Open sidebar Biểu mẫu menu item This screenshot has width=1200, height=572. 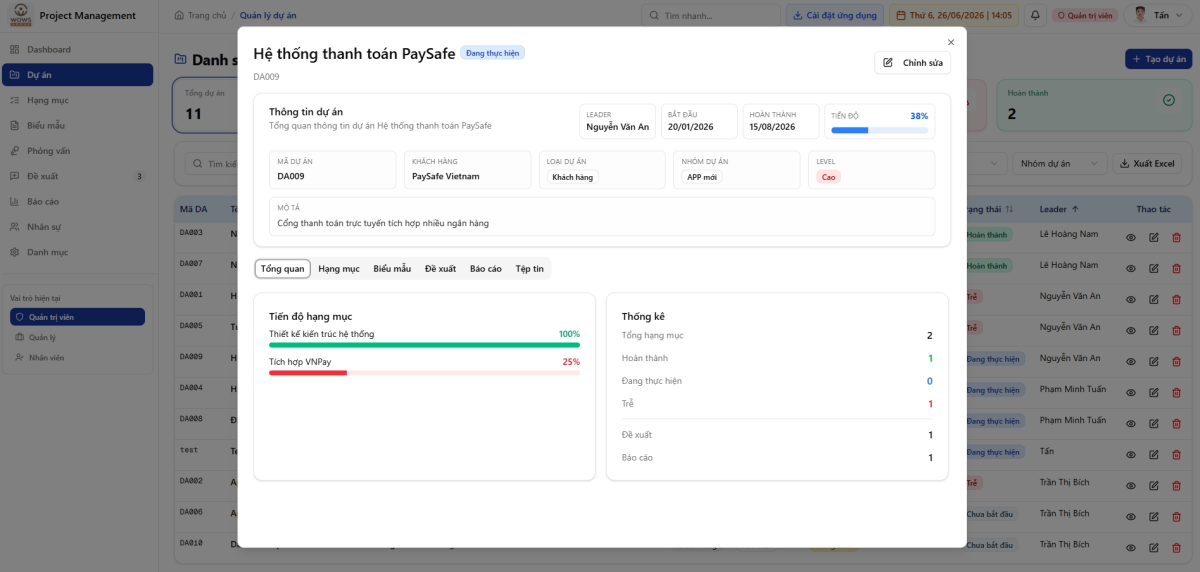[x=77, y=126]
